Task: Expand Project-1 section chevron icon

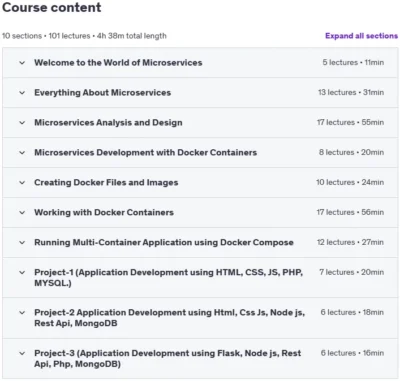Action: tap(22, 273)
